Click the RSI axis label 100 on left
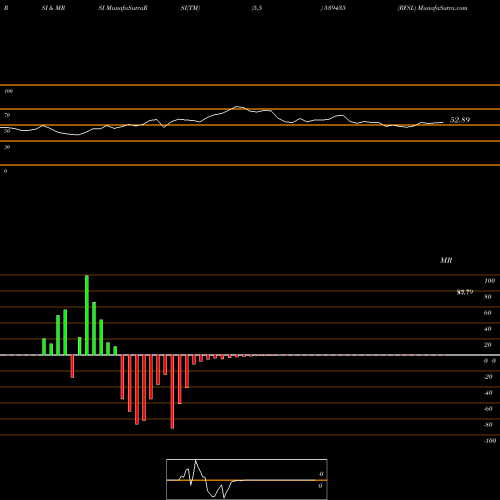This screenshot has width=500, height=500. pyautogui.click(x=8, y=91)
